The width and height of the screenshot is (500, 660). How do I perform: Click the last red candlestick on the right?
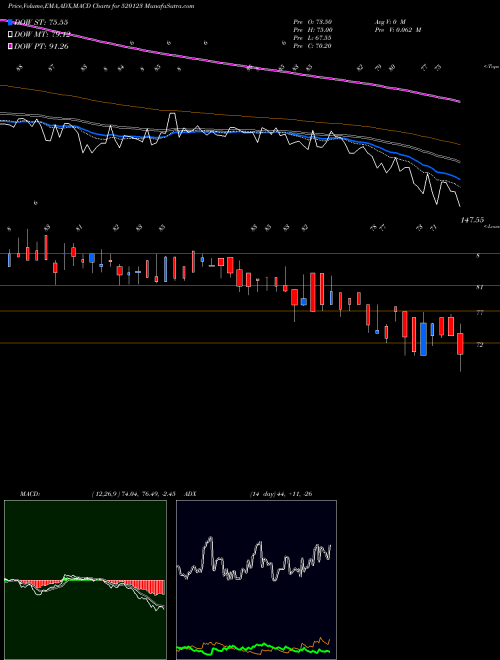click(x=460, y=343)
